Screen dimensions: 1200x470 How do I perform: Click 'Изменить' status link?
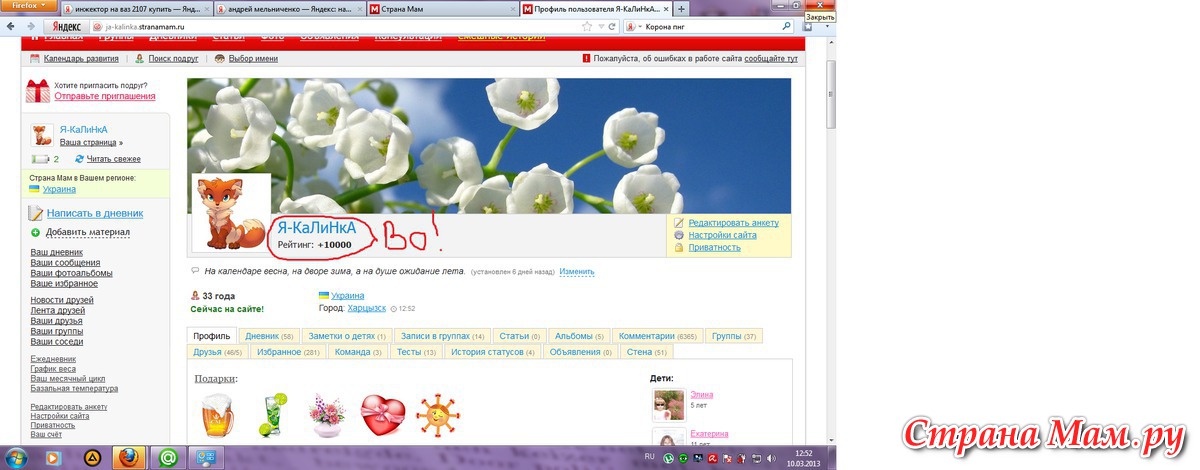(x=577, y=272)
